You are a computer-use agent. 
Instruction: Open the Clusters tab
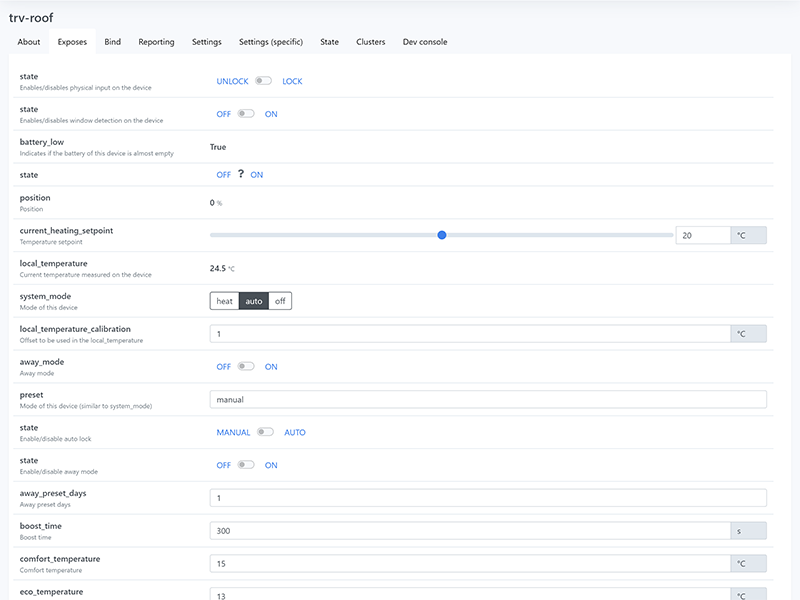[370, 42]
